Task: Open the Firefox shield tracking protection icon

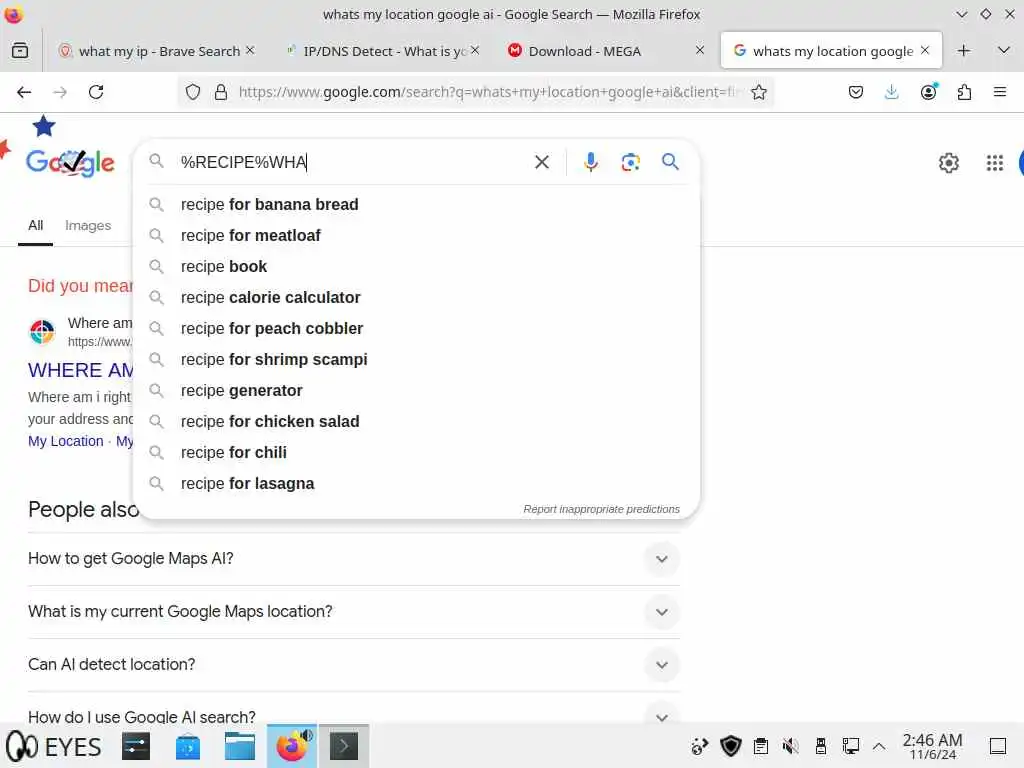Action: click(193, 92)
